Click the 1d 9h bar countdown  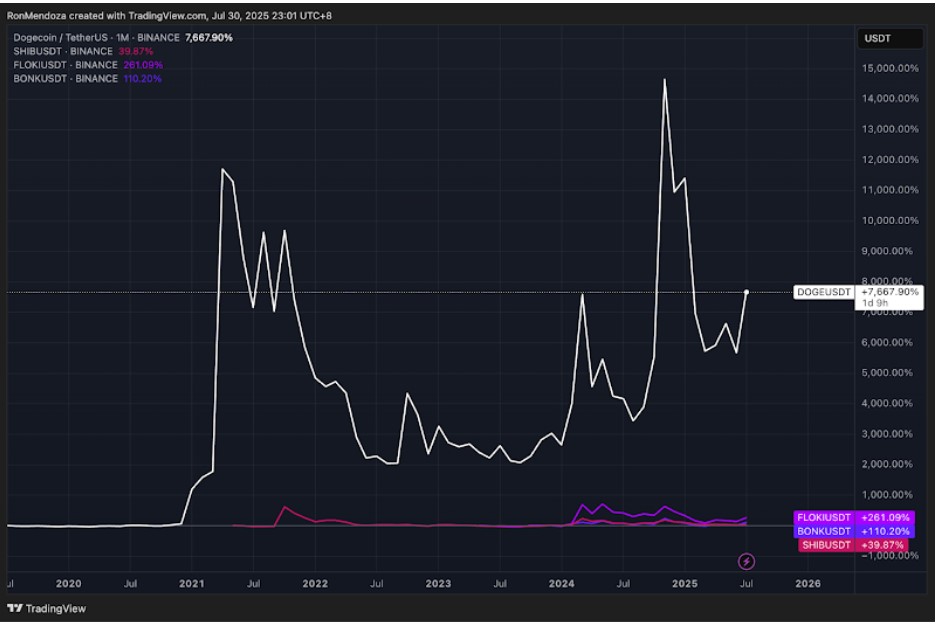[x=875, y=303]
